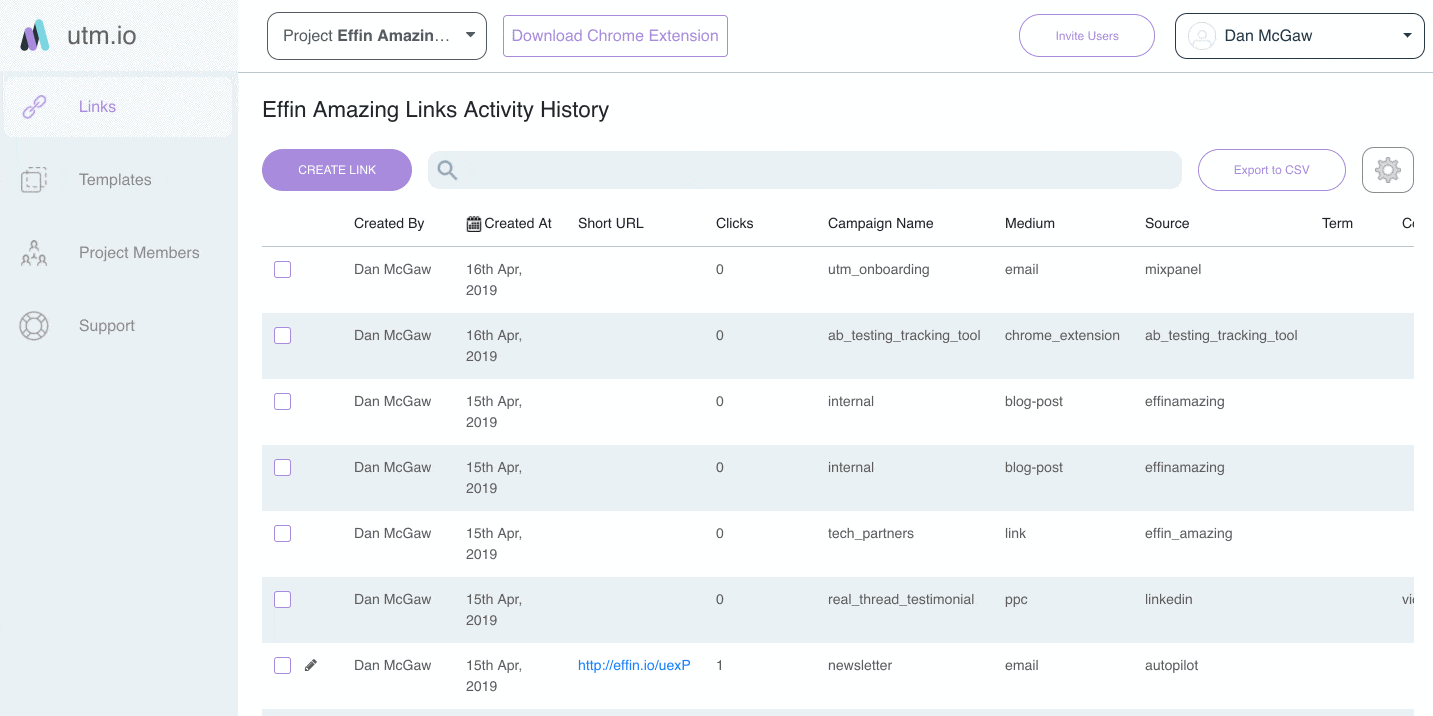Click the magnifying glass search icon
The width and height of the screenshot is (1433, 716).
(x=448, y=170)
